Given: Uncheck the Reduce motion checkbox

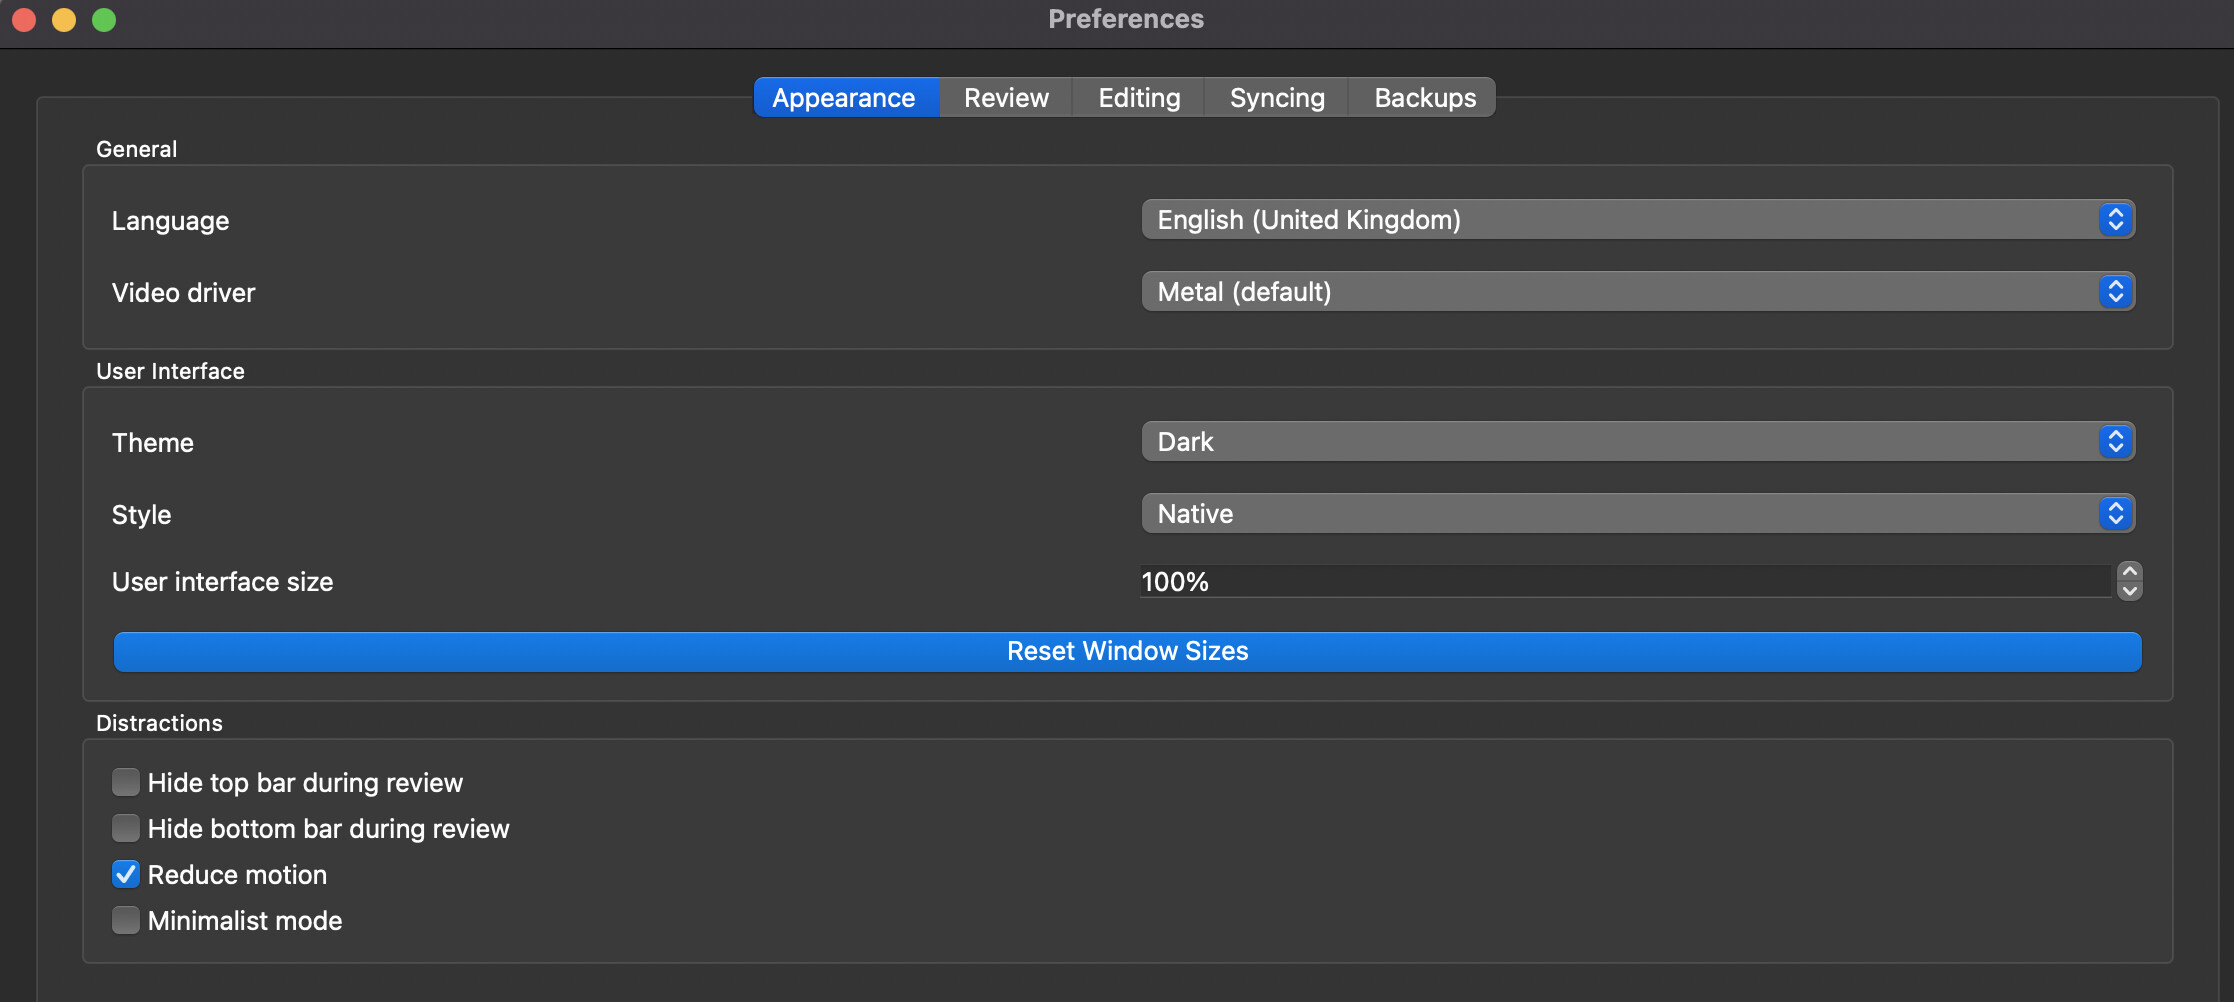Looking at the screenshot, I should click(126, 874).
